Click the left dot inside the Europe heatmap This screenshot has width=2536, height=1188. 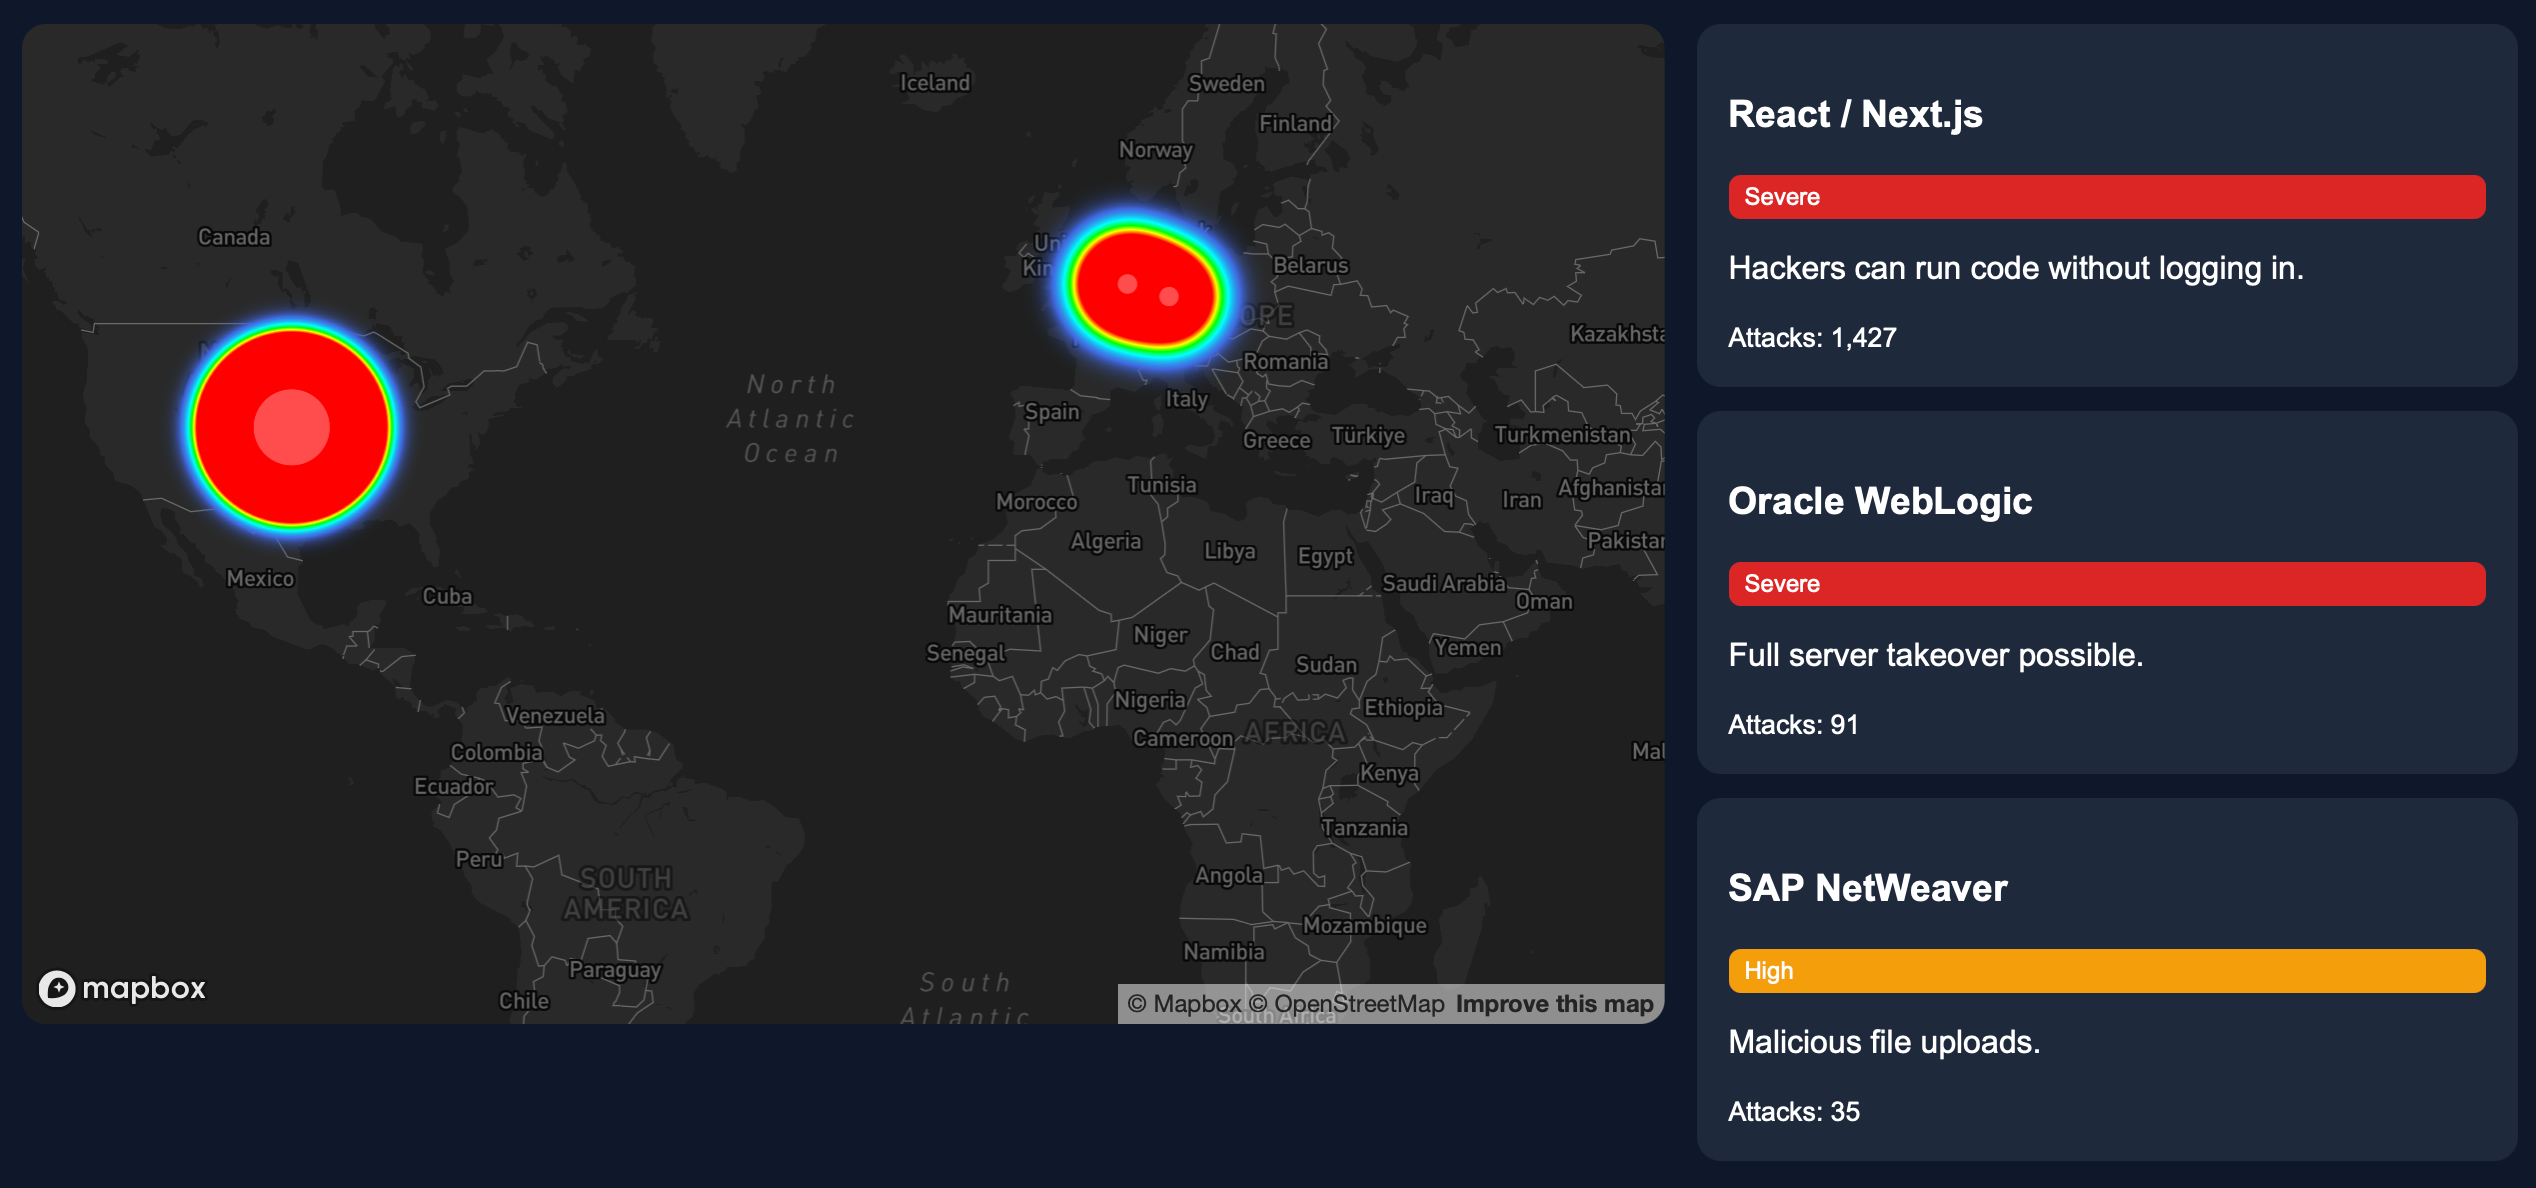click(x=1127, y=284)
